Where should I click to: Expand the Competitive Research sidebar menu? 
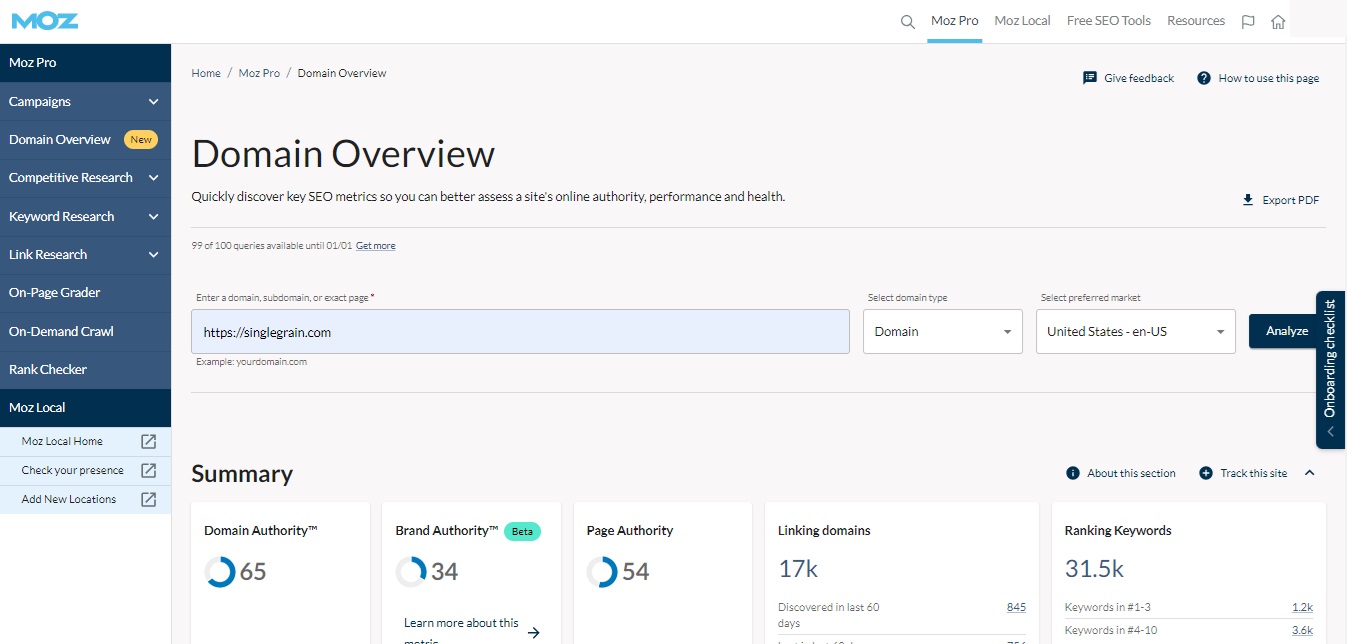(x=153, y=178)
